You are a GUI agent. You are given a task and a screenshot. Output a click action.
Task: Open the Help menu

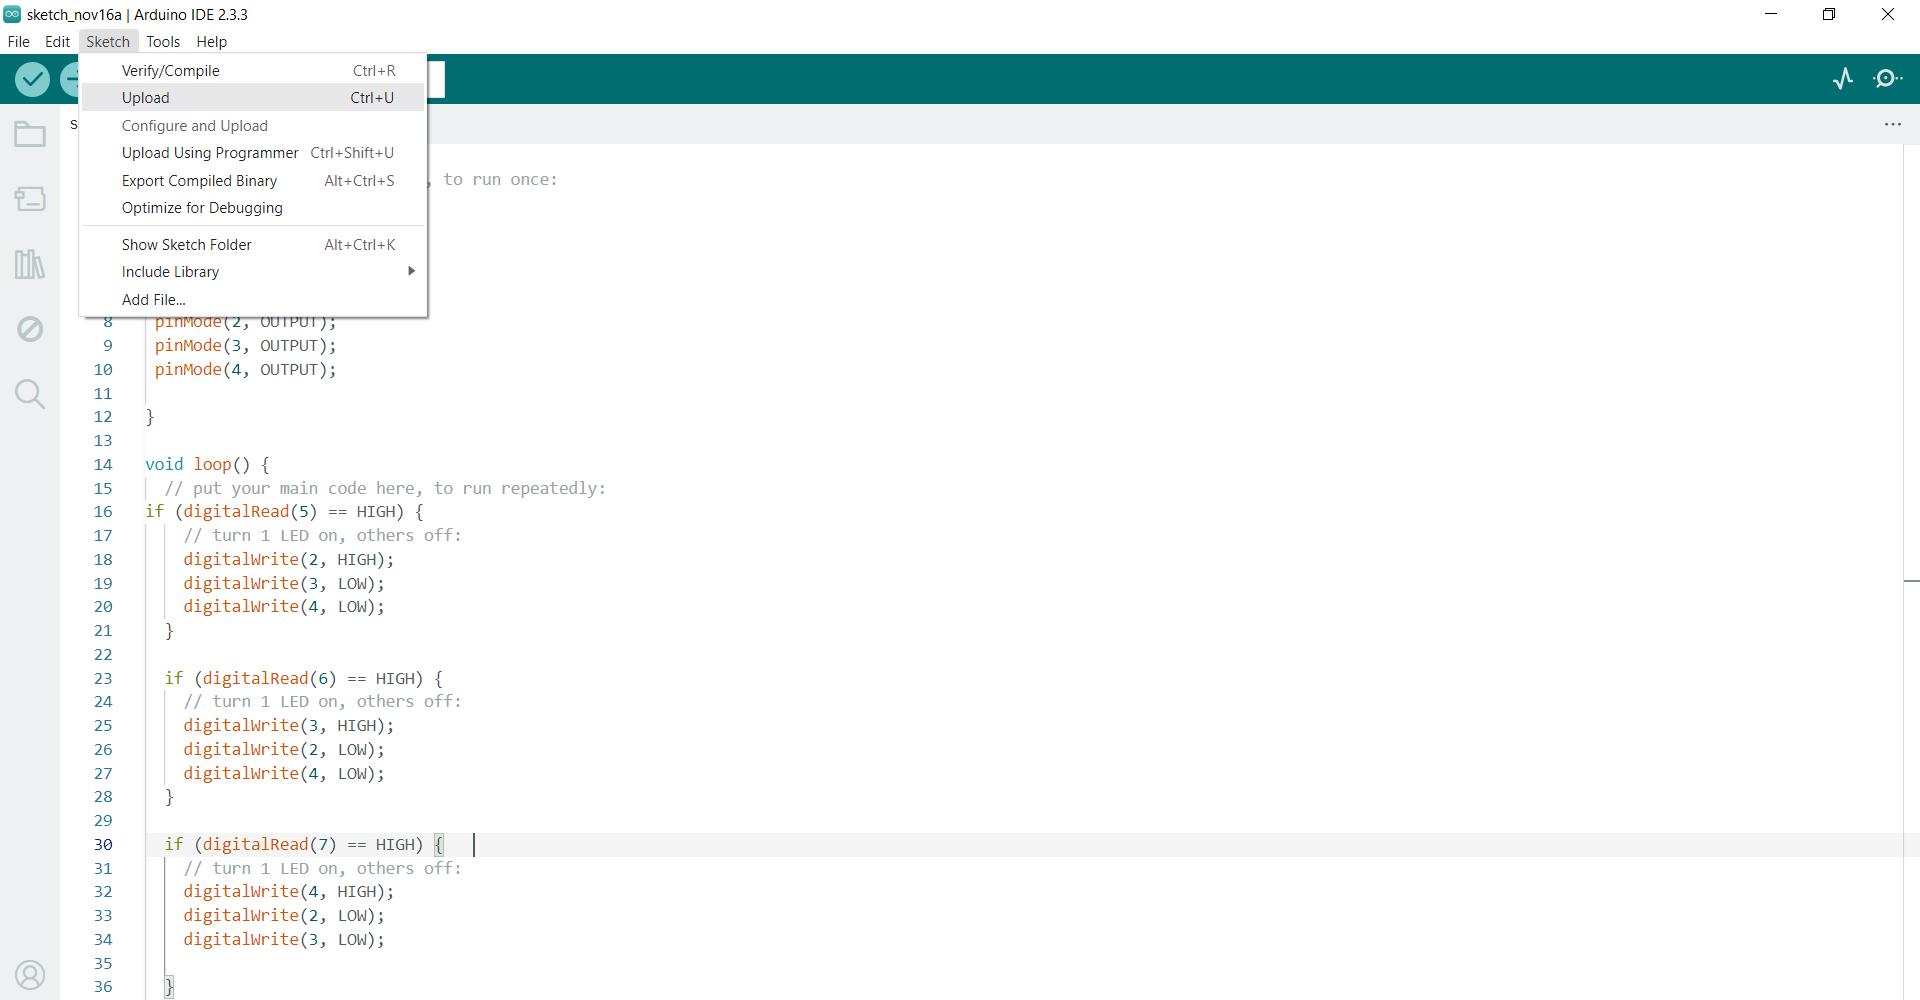[211, 42]
